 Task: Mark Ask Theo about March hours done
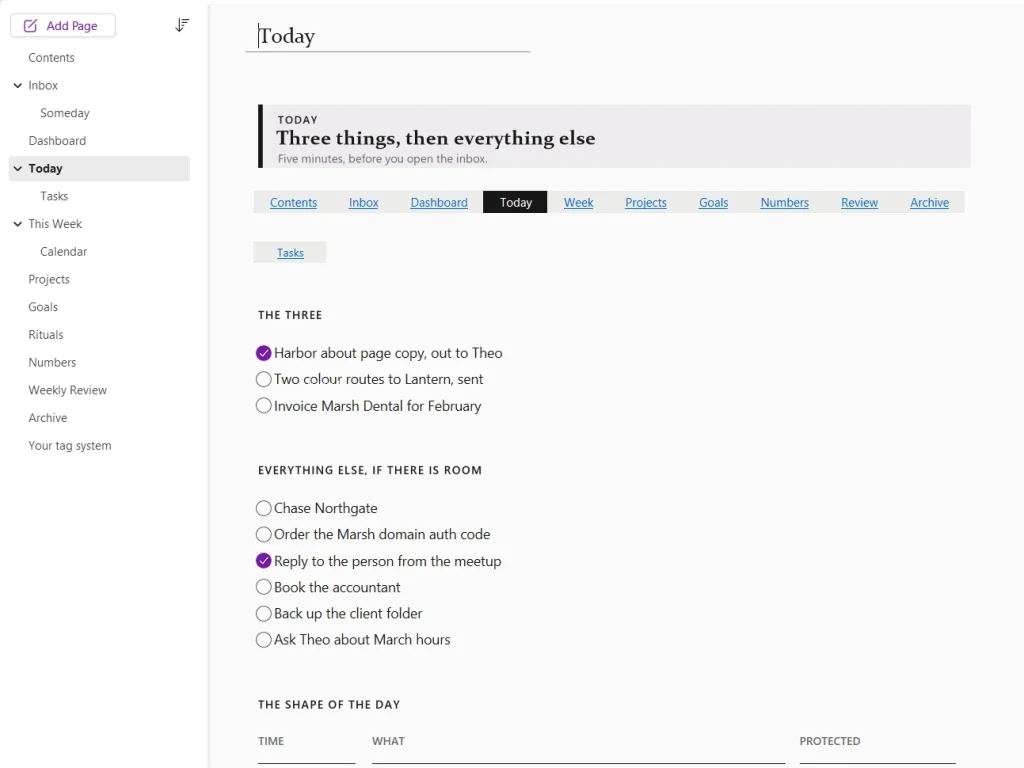263,639
